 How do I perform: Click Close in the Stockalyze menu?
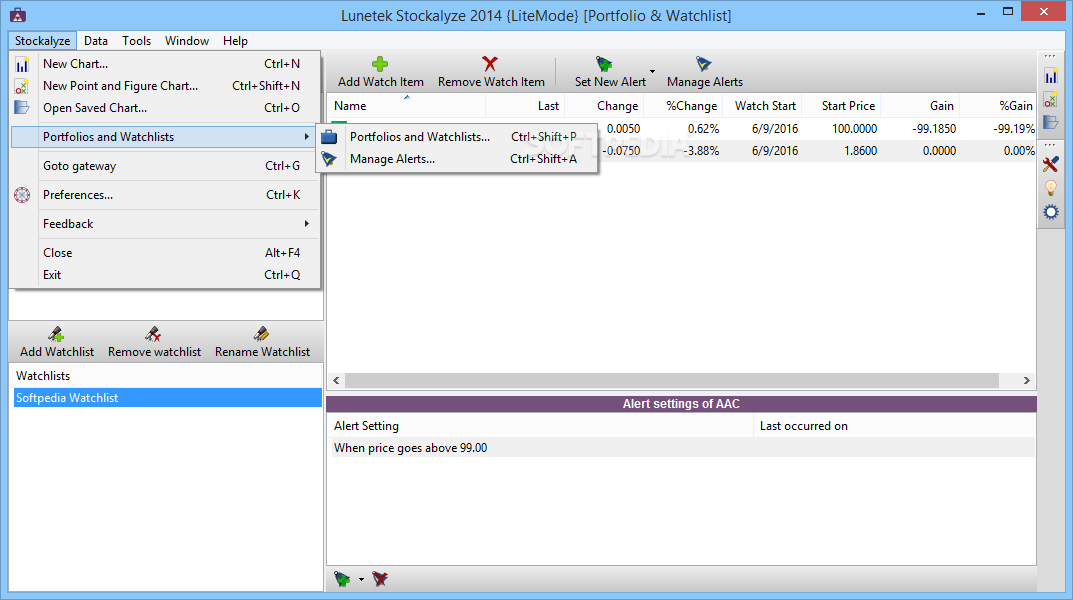pyautogui.click(x=166, y=252)
